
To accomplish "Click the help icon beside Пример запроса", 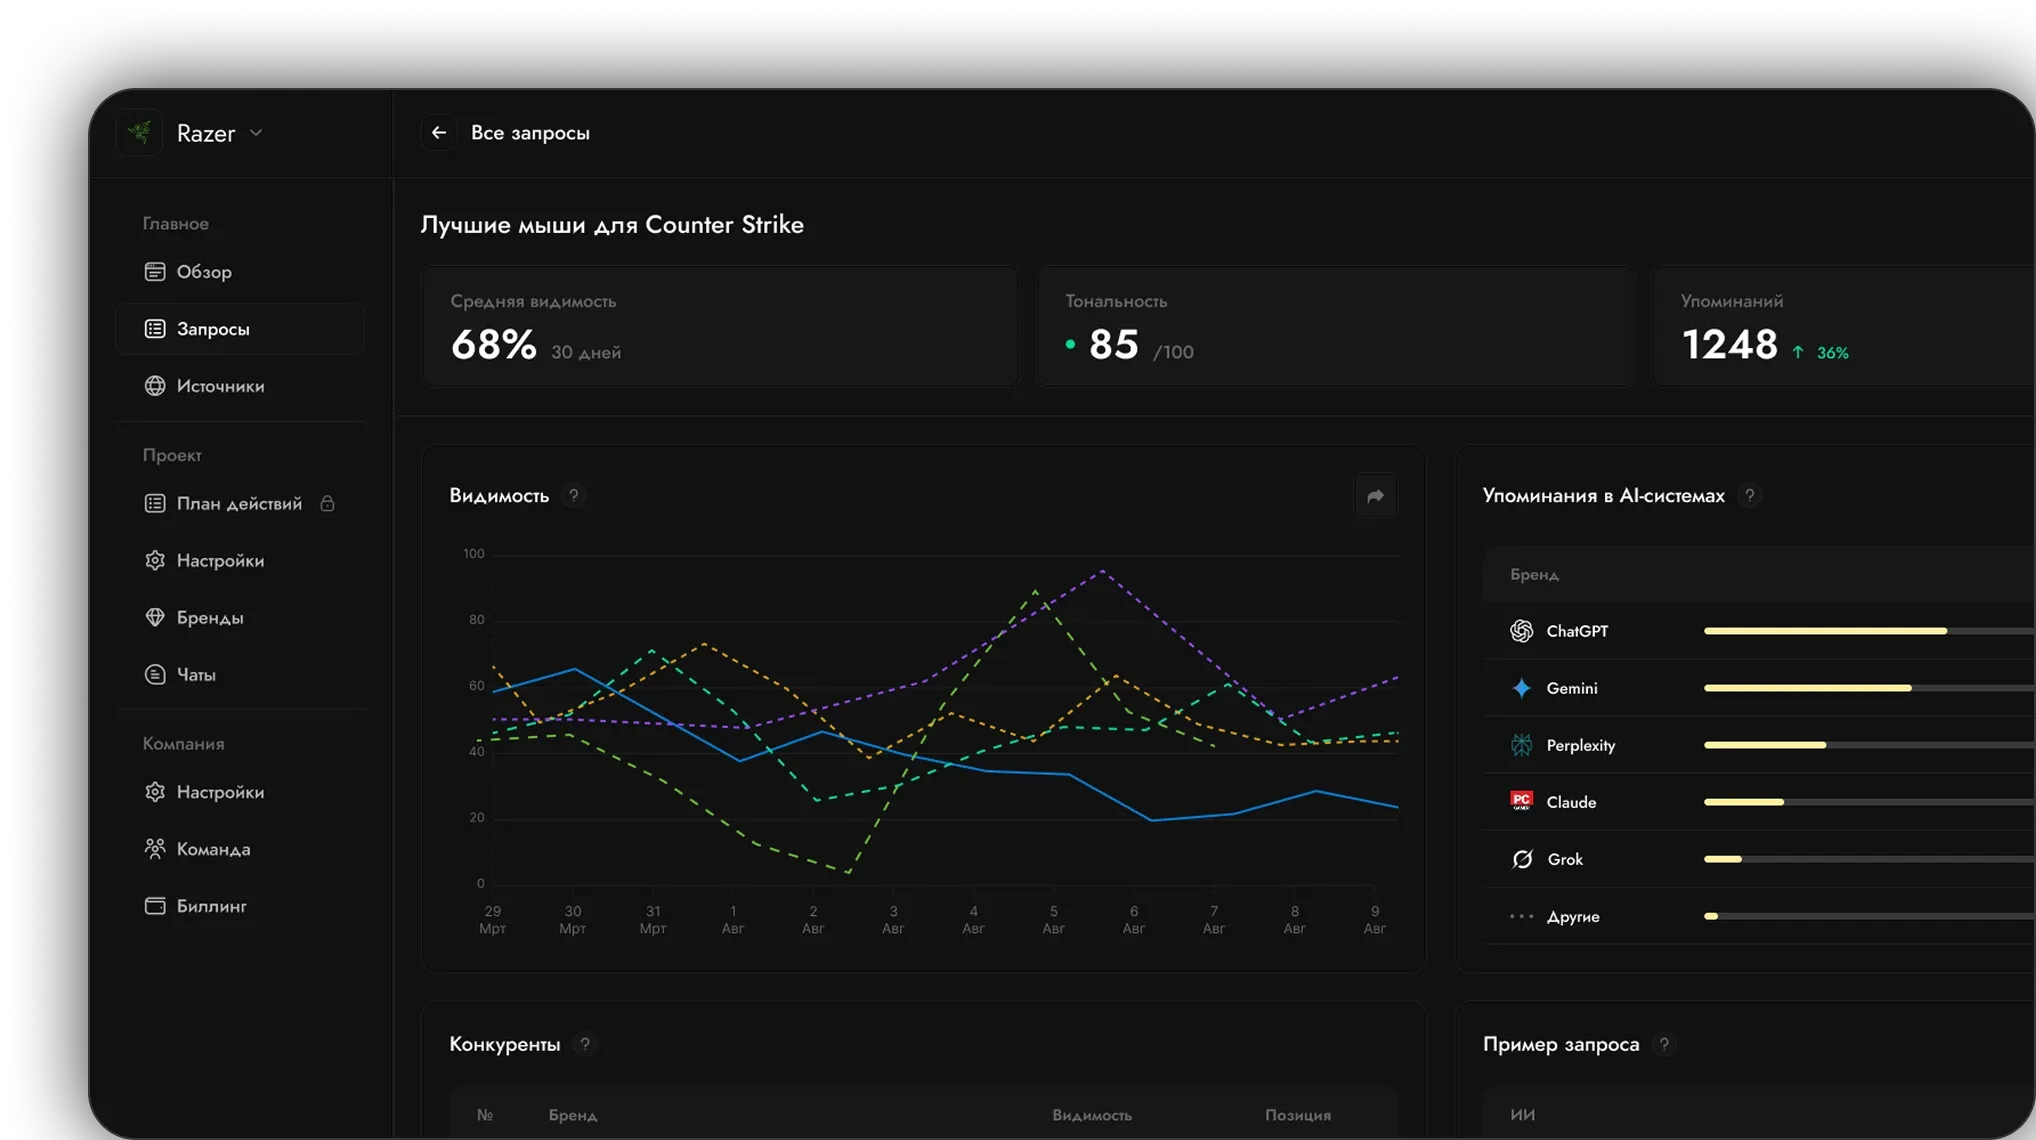I will point(1664,1044).
